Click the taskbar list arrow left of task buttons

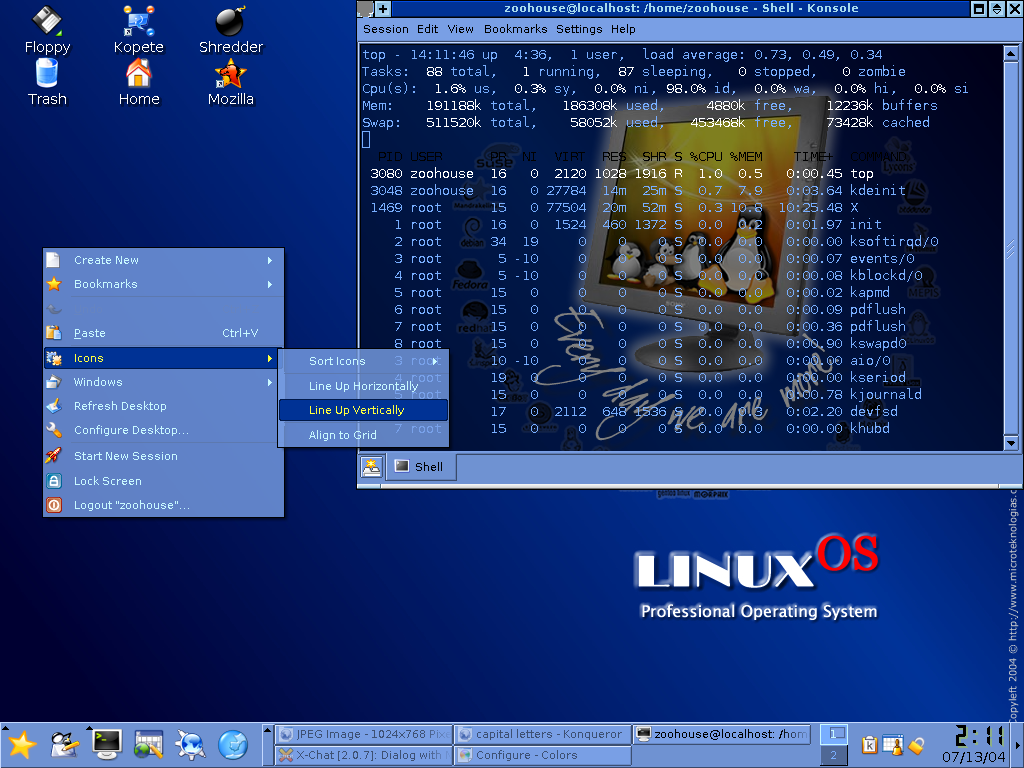(267, 730)
